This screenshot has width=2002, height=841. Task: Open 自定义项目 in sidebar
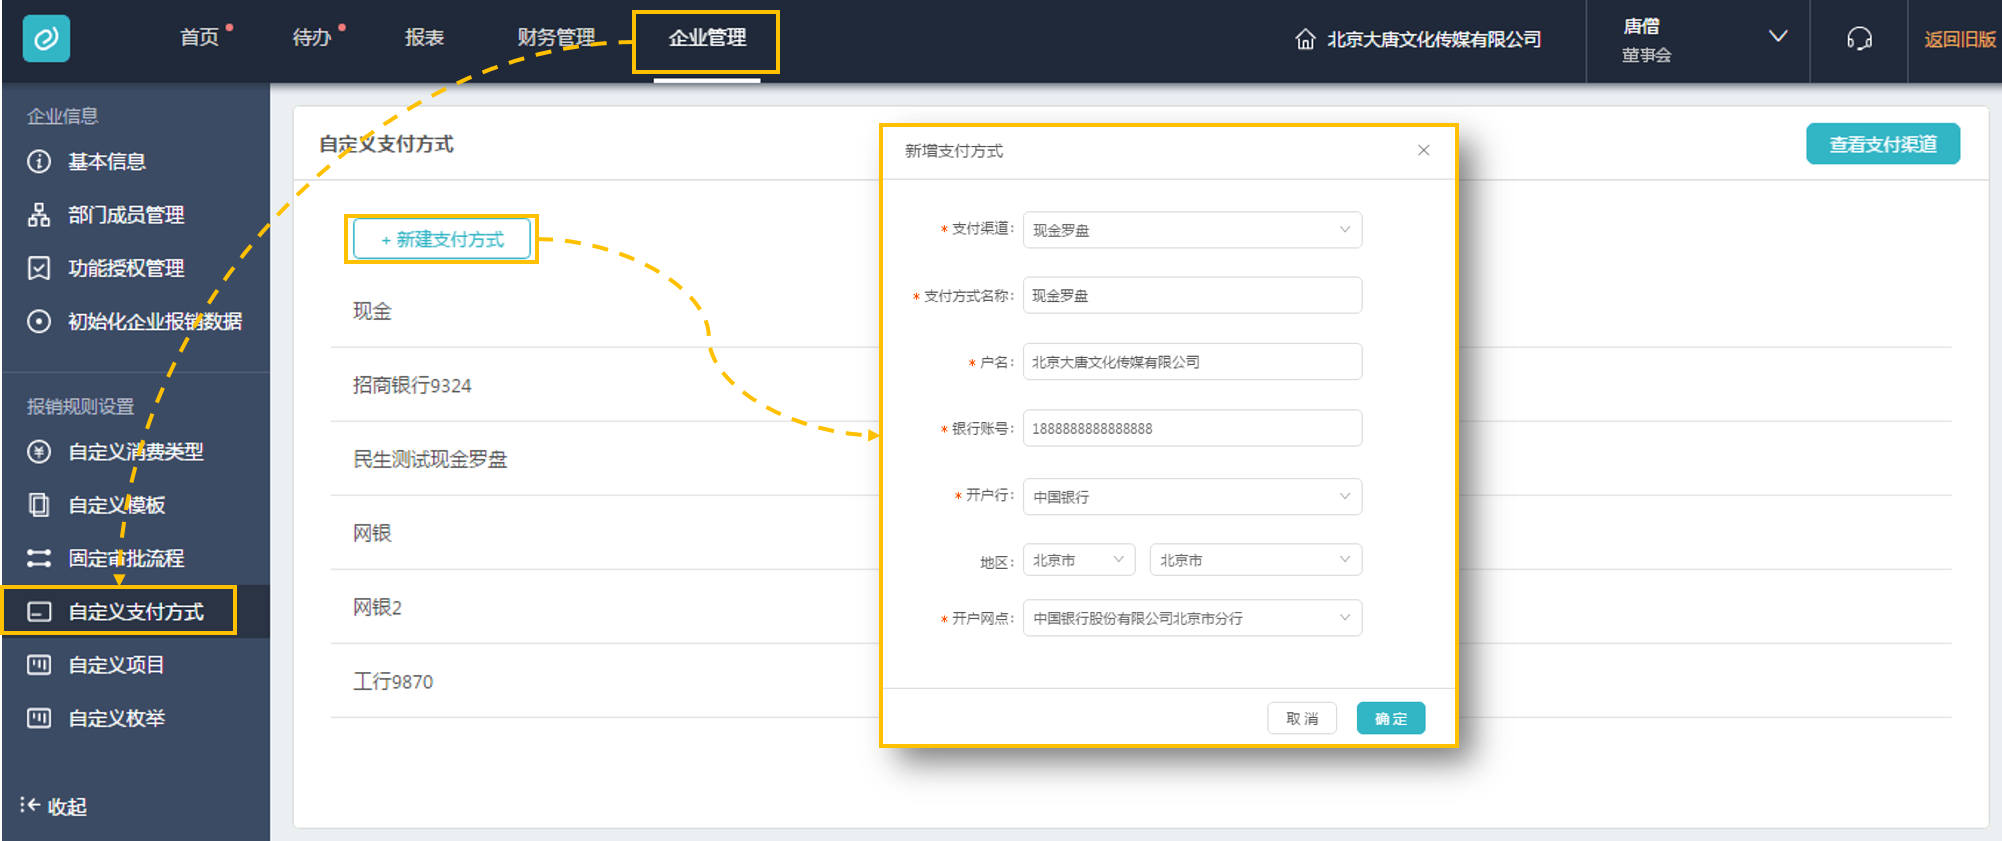[x=117, y=665]
